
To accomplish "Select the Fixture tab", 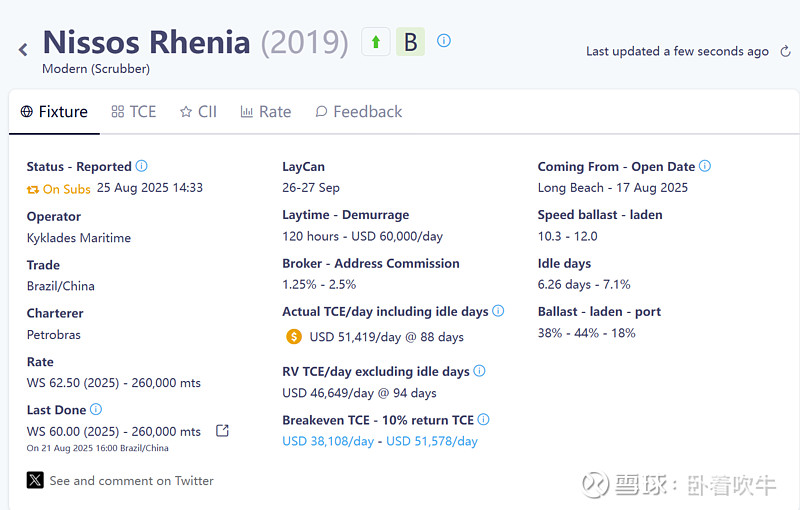I will [54, 112].
